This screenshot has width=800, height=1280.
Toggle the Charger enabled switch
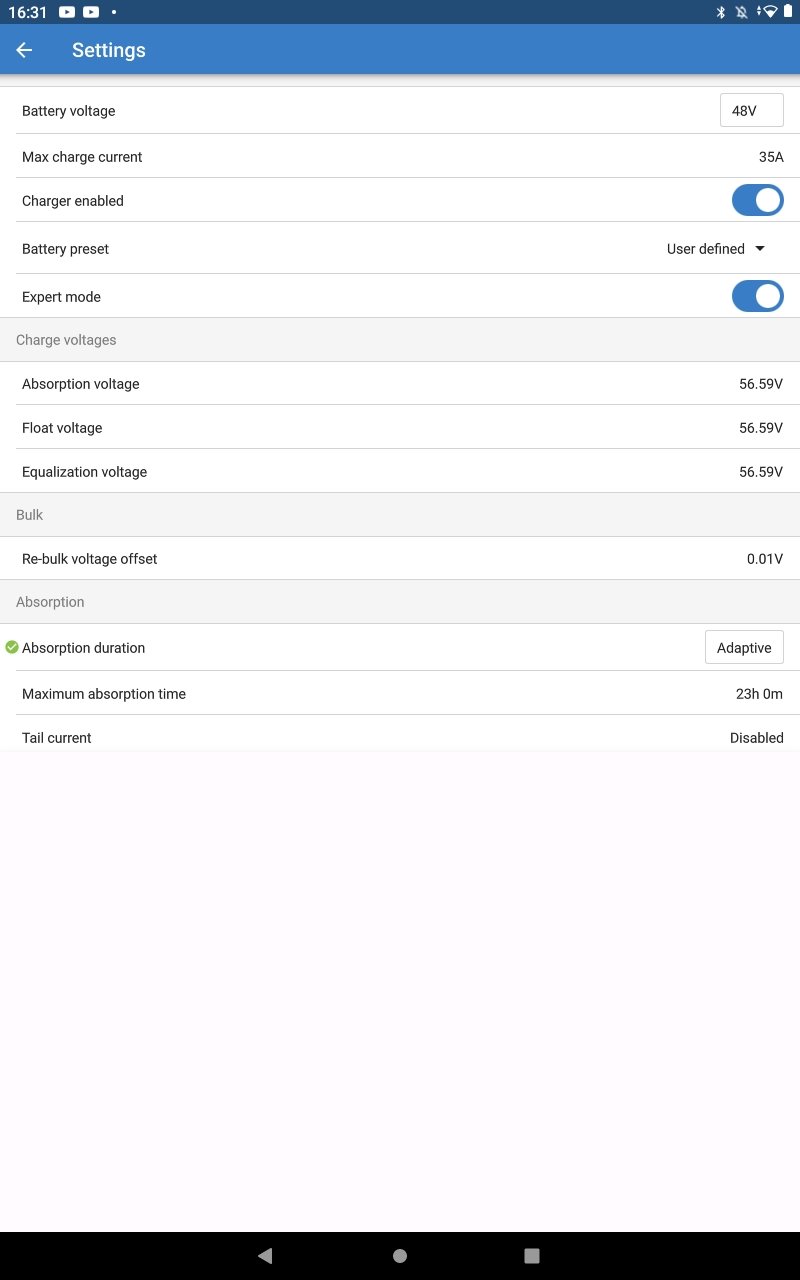pyautogui.click(x=757, y=200)
